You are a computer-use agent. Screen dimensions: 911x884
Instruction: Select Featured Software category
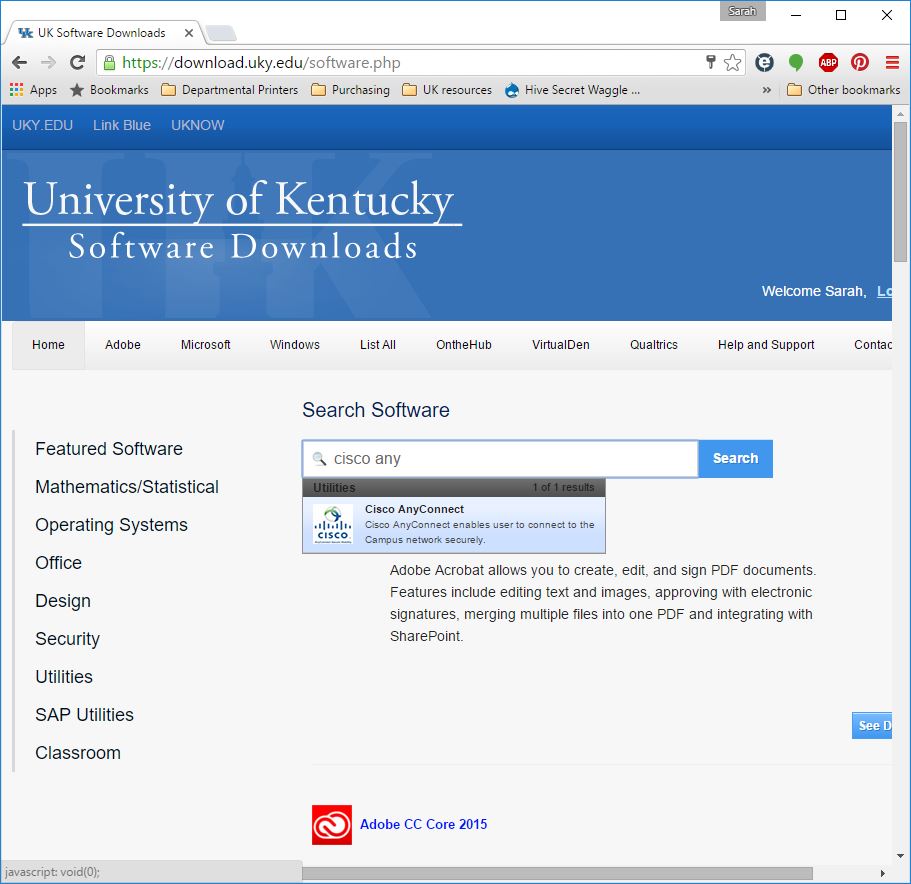coord(109,449)
